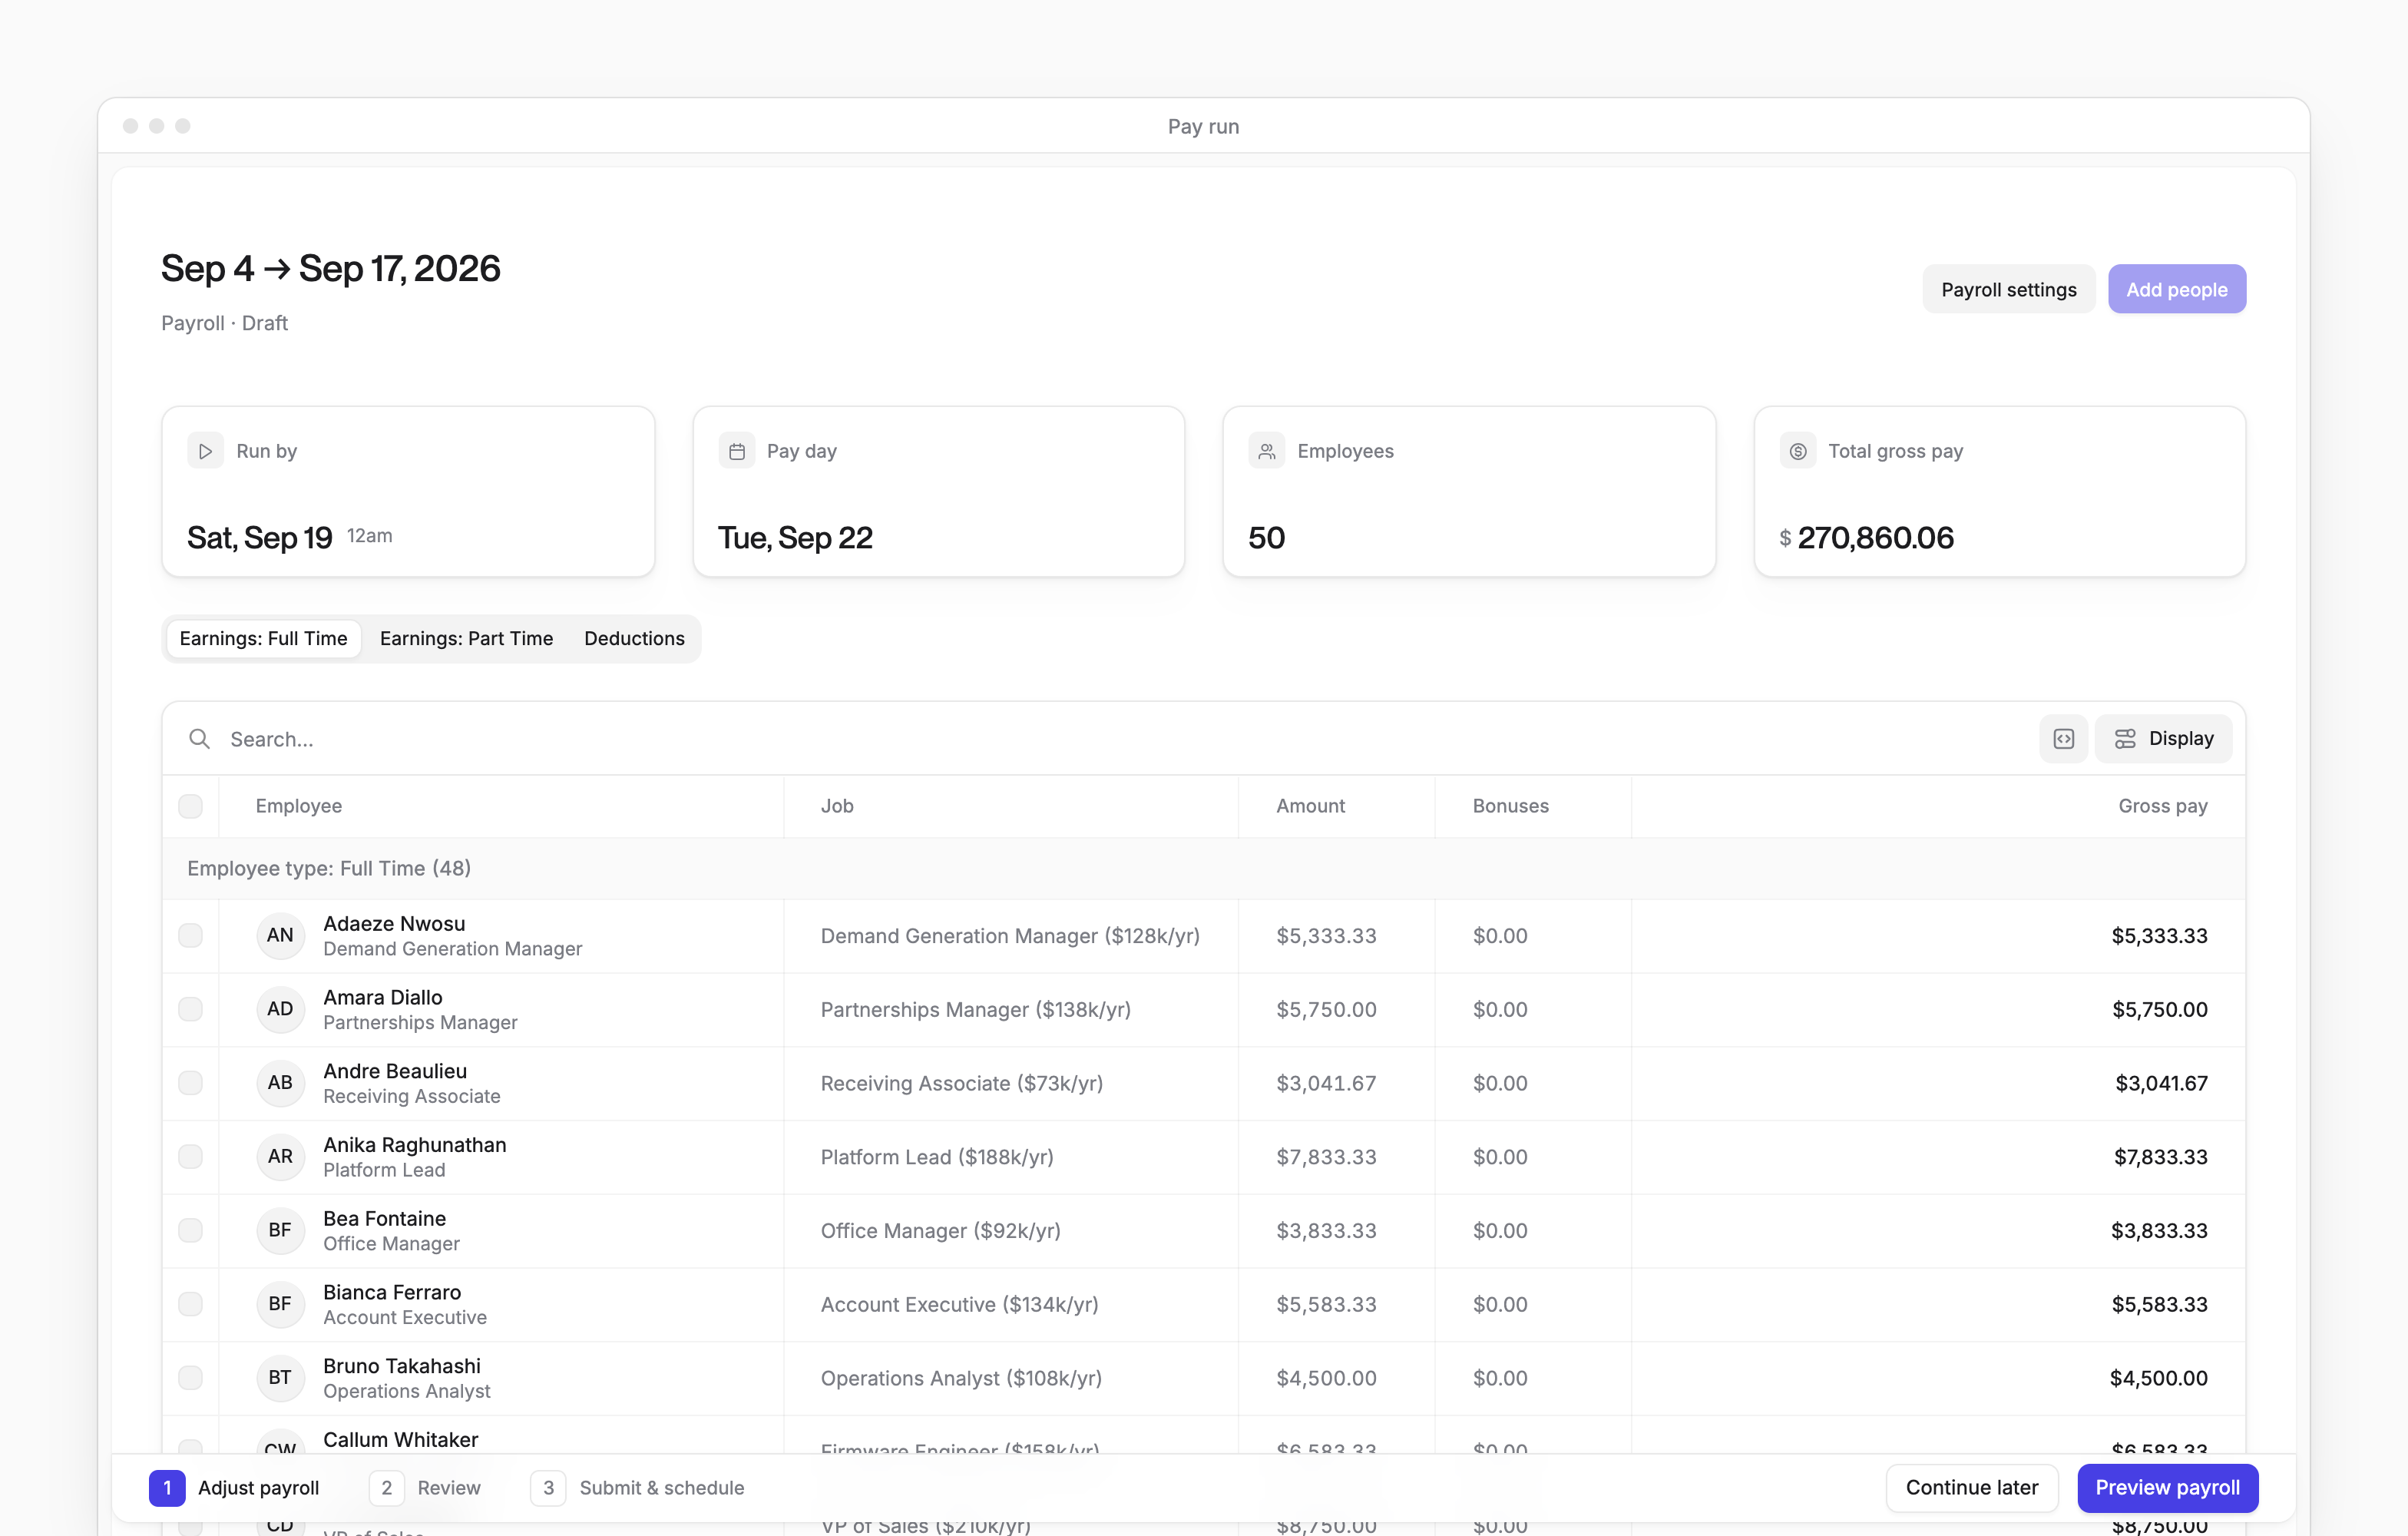Viewport: 2408px width, 1536px height.
Task: Click Bianca Ferraro's BF avatar
Action: pos(280,1304)
